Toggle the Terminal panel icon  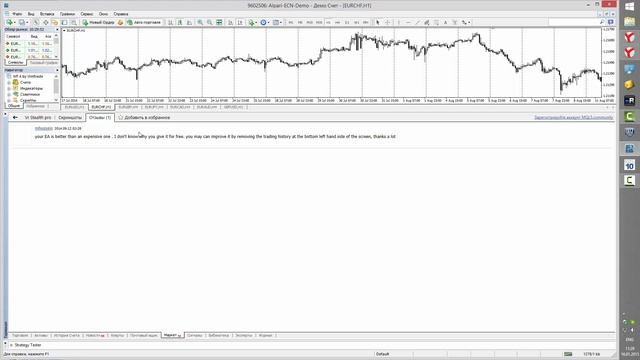[x=64, y=22]
